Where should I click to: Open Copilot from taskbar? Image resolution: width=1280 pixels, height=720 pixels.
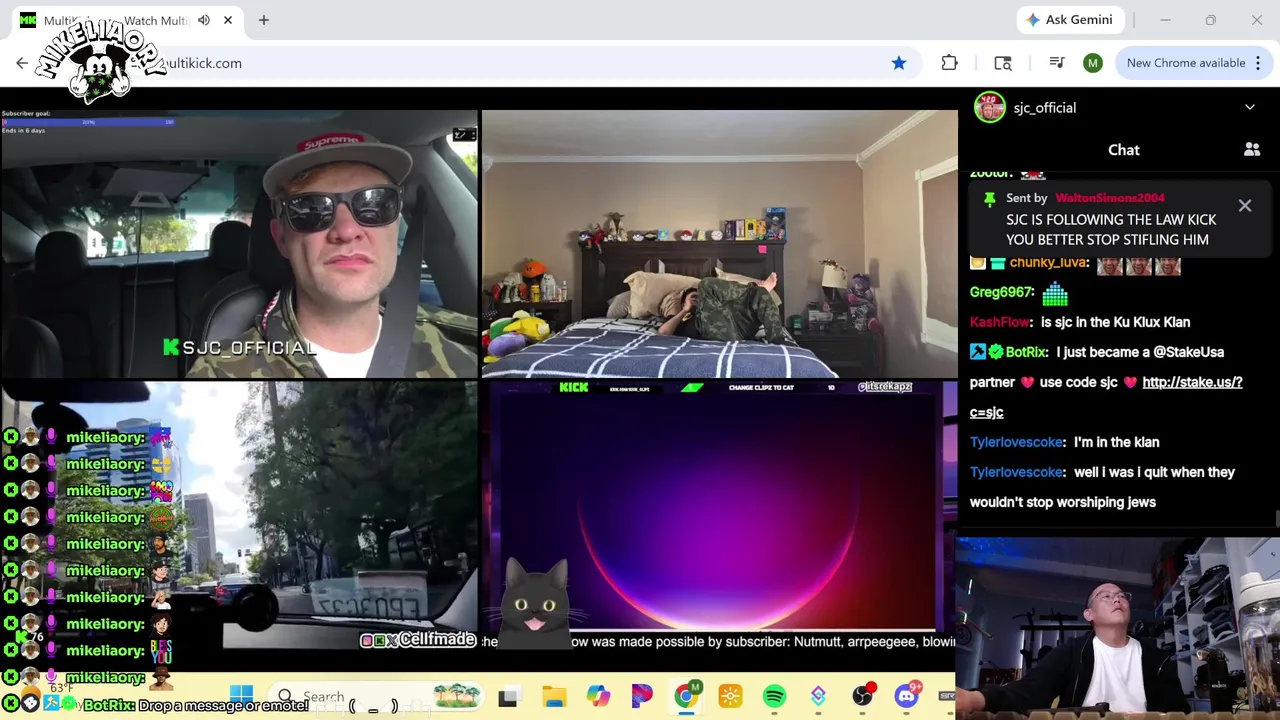[x=598, y=697]
